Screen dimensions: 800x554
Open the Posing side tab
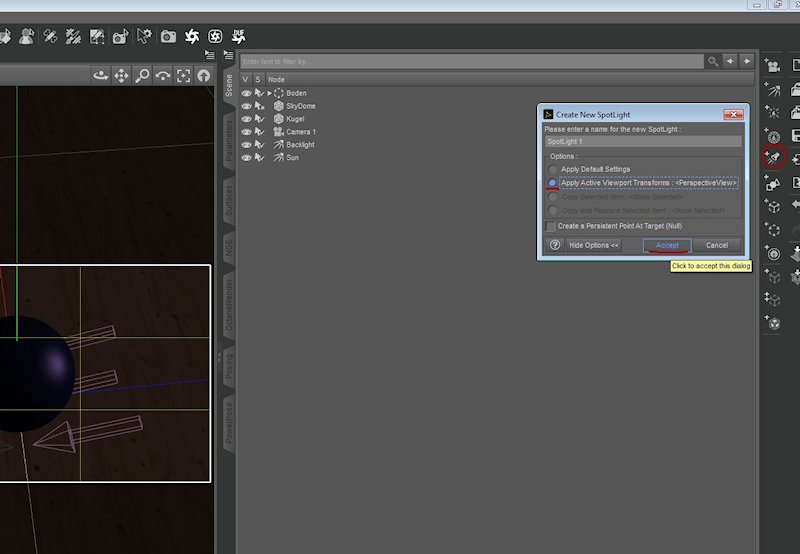pos(229,365)
